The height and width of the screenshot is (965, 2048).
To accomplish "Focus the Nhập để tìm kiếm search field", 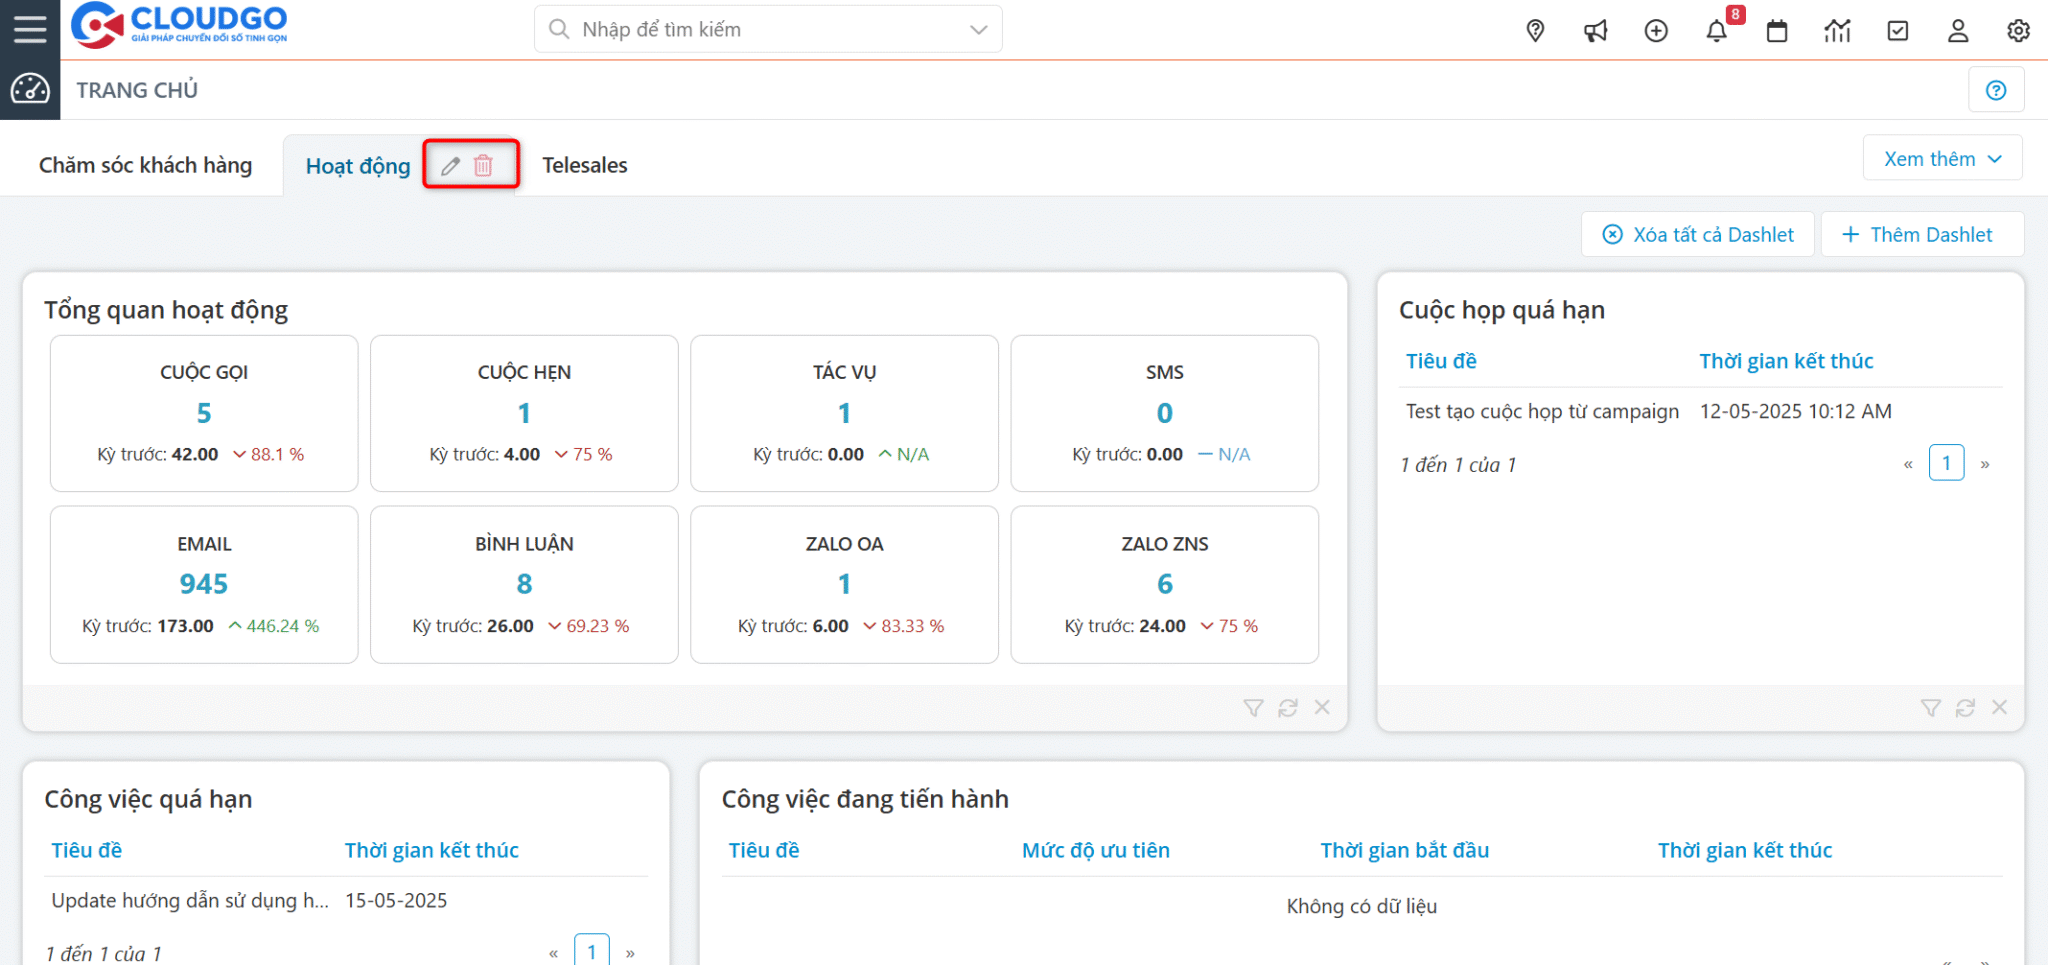I will [x=768, y=30].
